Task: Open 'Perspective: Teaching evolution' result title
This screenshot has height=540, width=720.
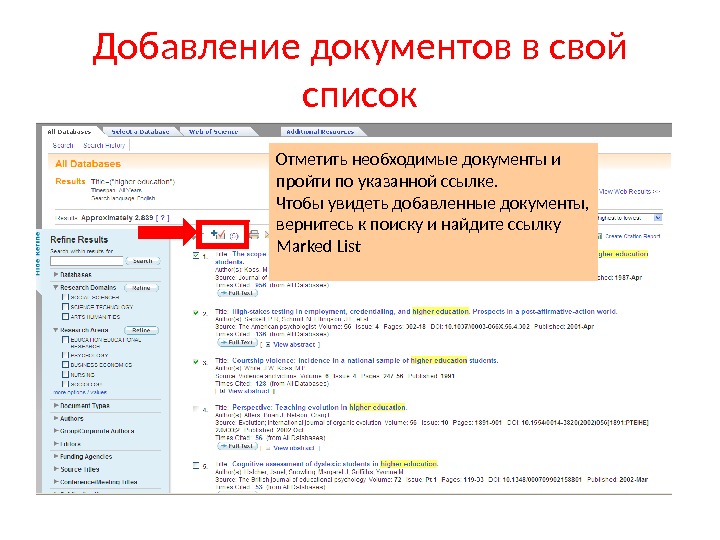Action: point(320,407)
